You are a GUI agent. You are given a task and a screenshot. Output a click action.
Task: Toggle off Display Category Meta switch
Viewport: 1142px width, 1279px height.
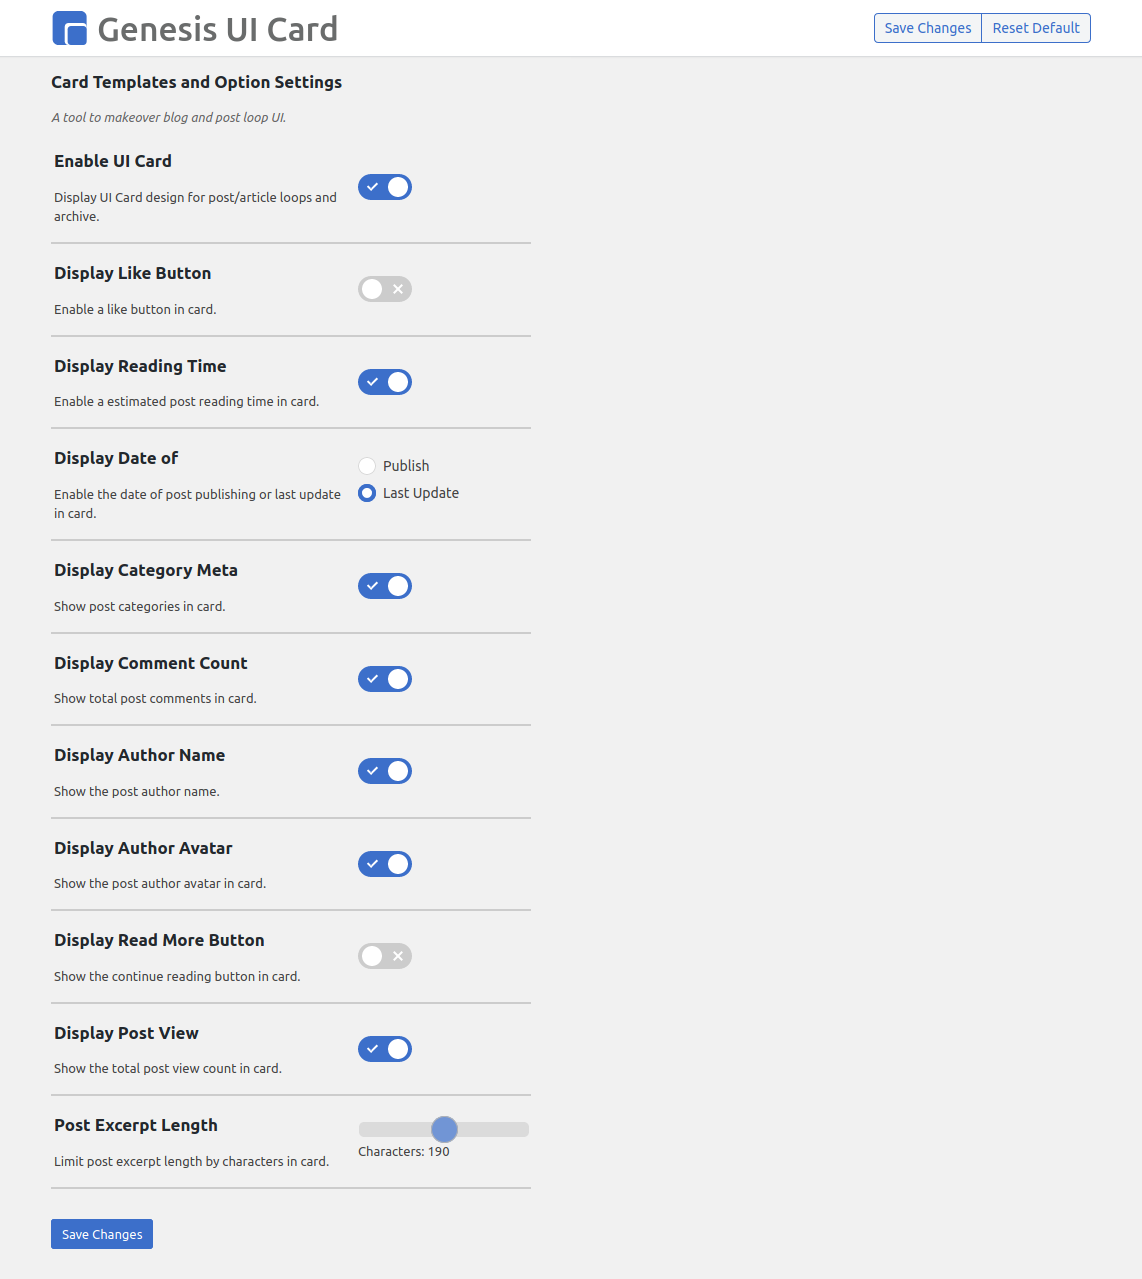click(385, 586)
